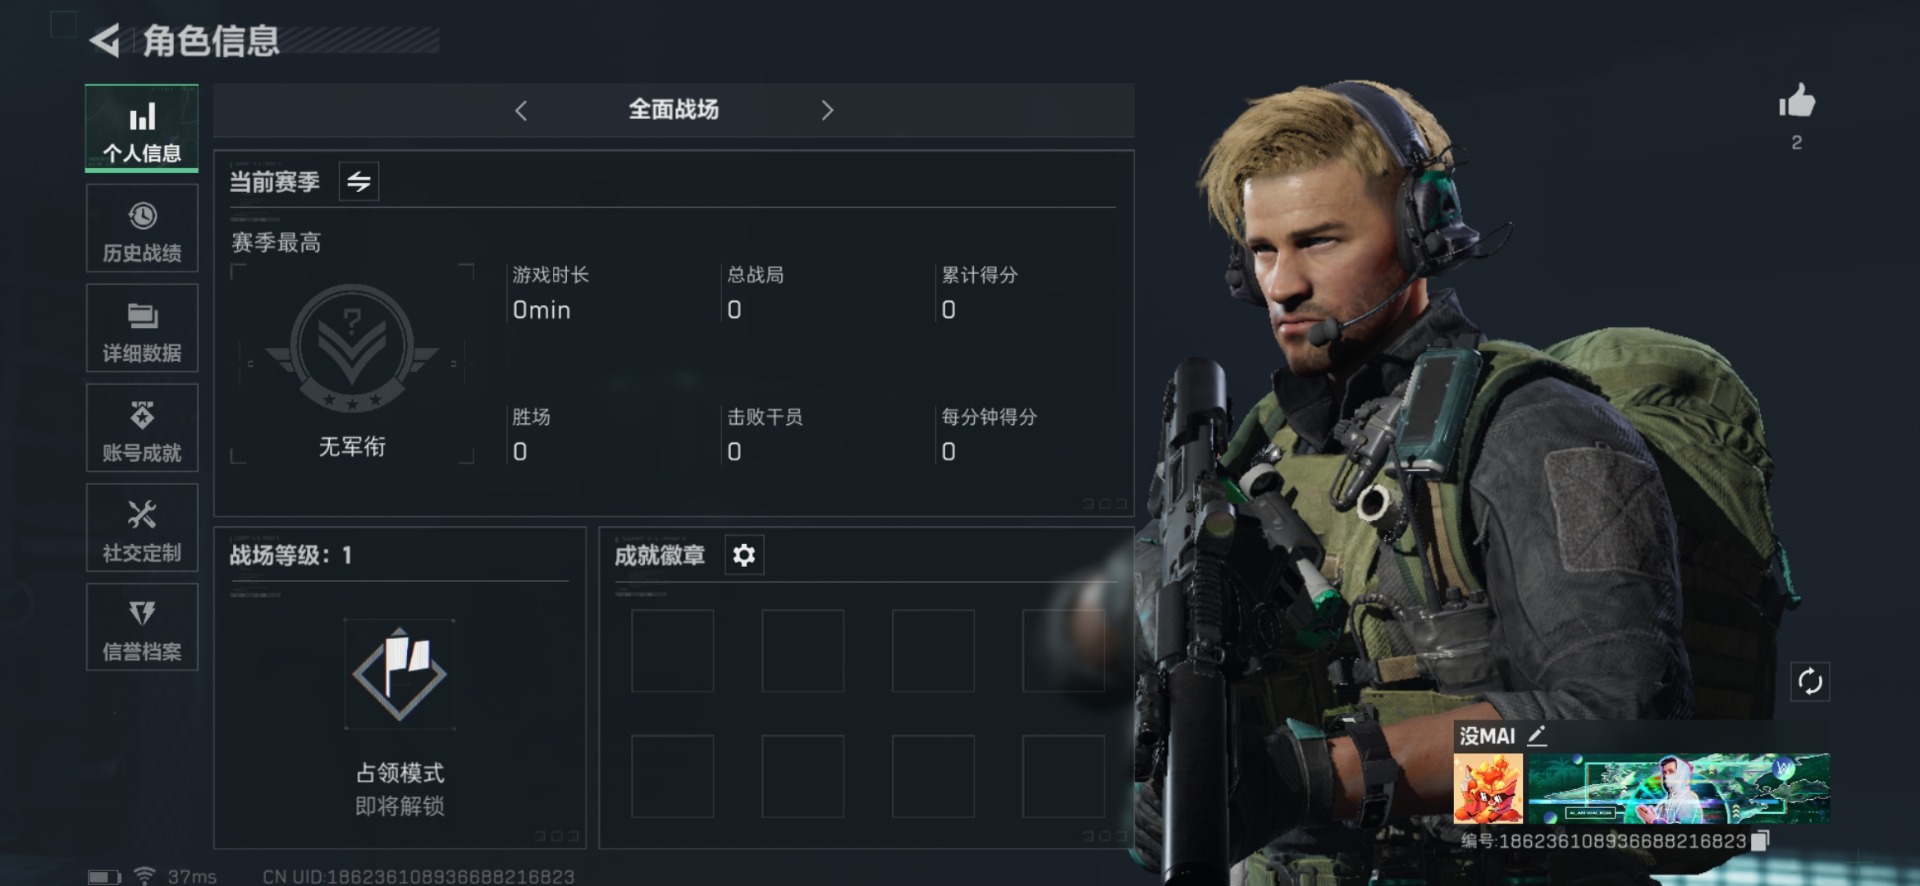Click the orange player avatar thumbnail
The width and height of the screenshot is (1920, 886).
1488,788
